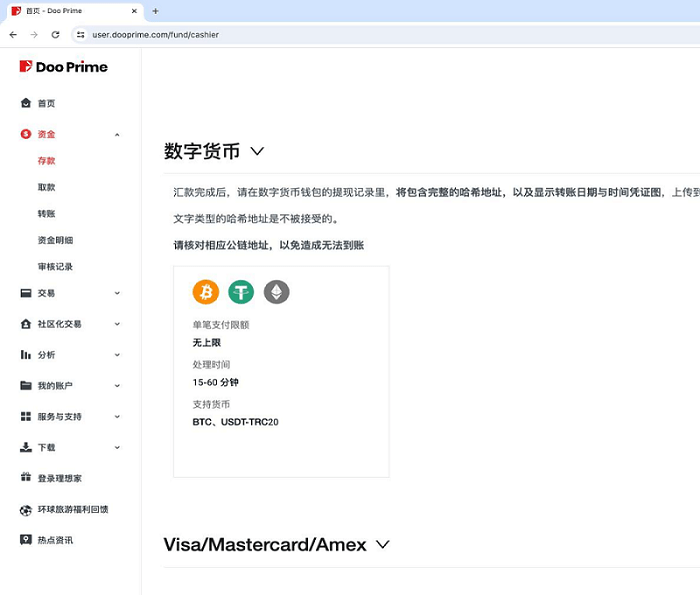Click the 15-60 分钟 processing time text
This screenshot has width=700, height=595.
click(215, 382)
